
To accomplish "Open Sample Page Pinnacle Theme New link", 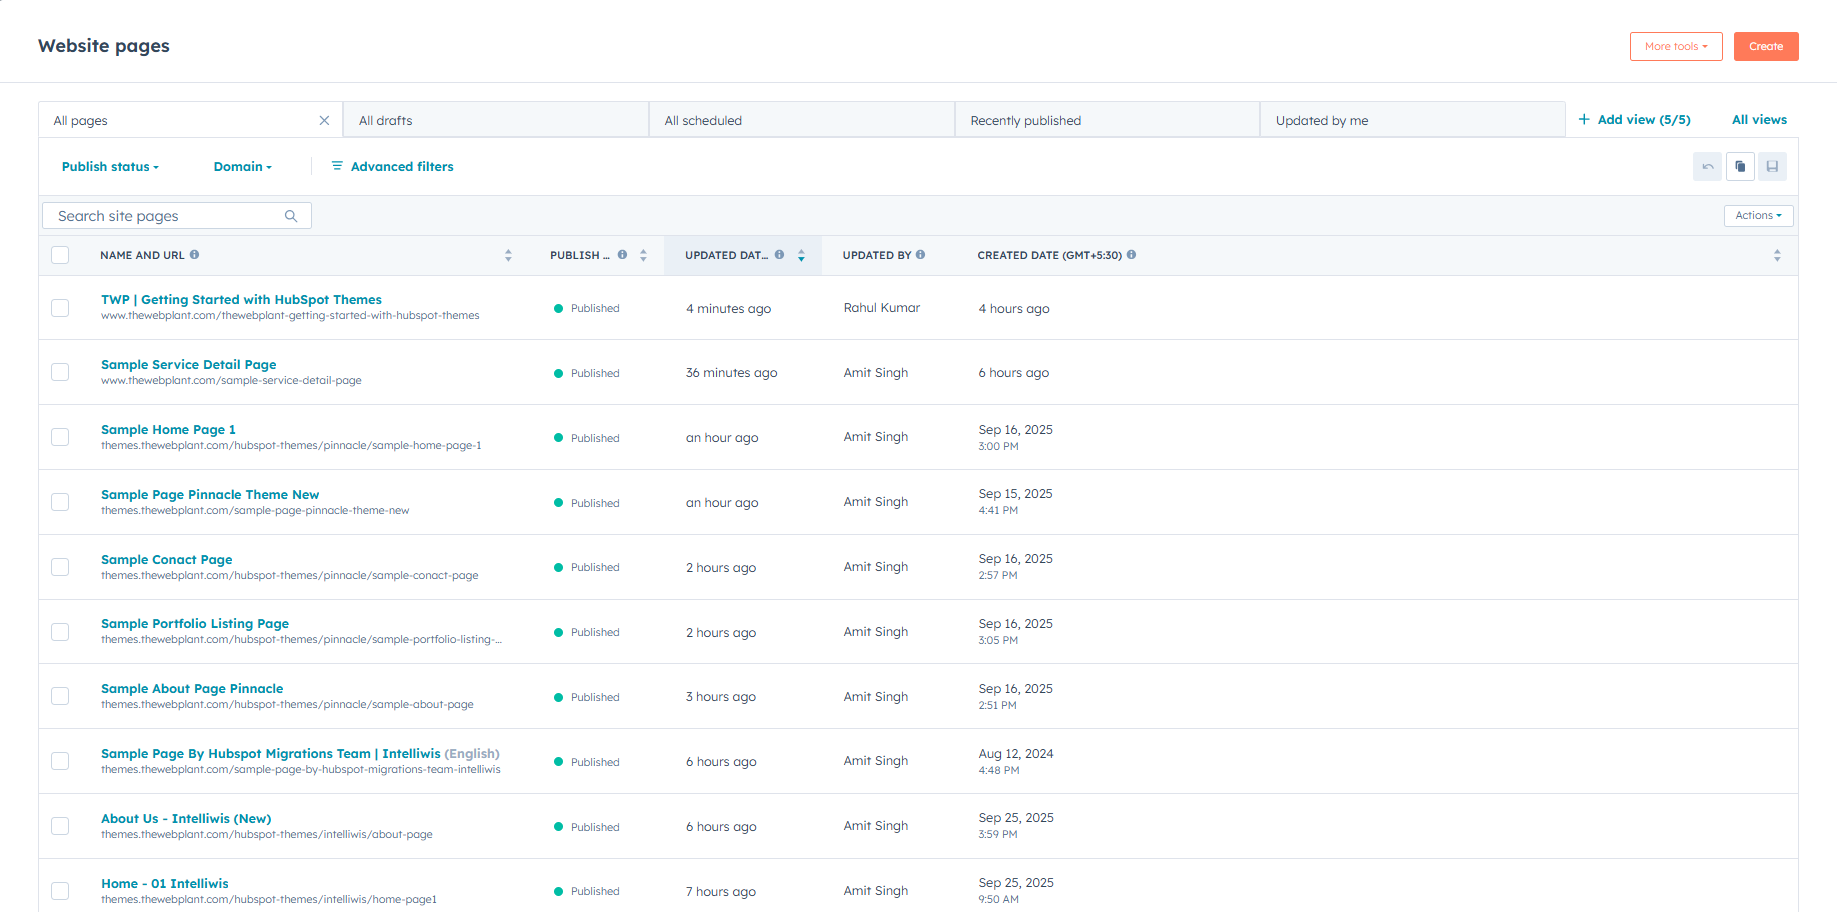I will (x=210, y=494).
